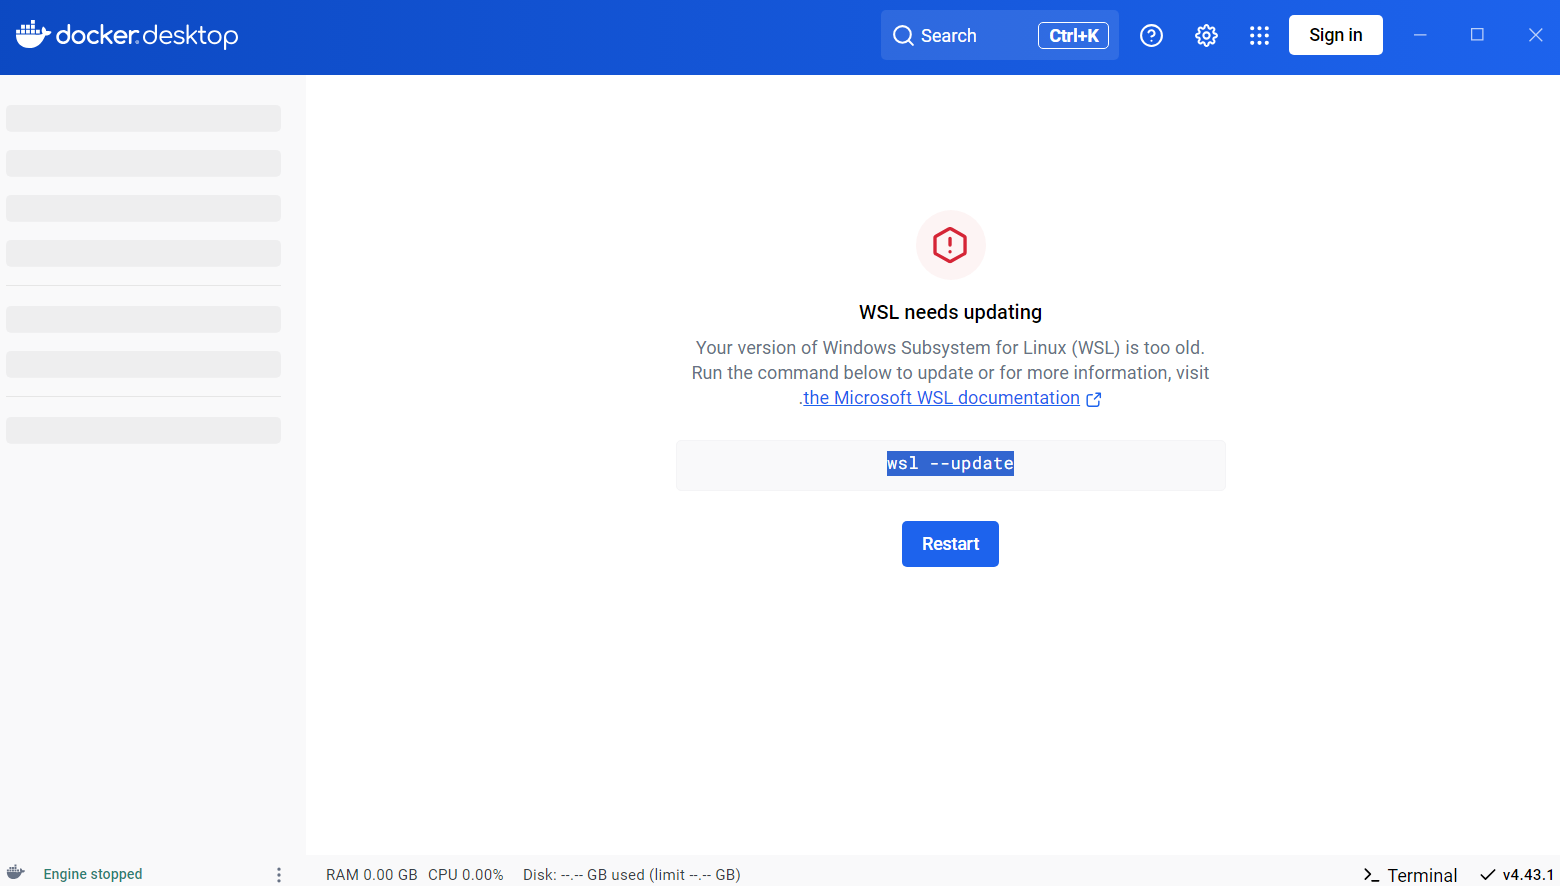
Task: Click the search magnifier icon in search bar
Action: [x=903, y=35]
